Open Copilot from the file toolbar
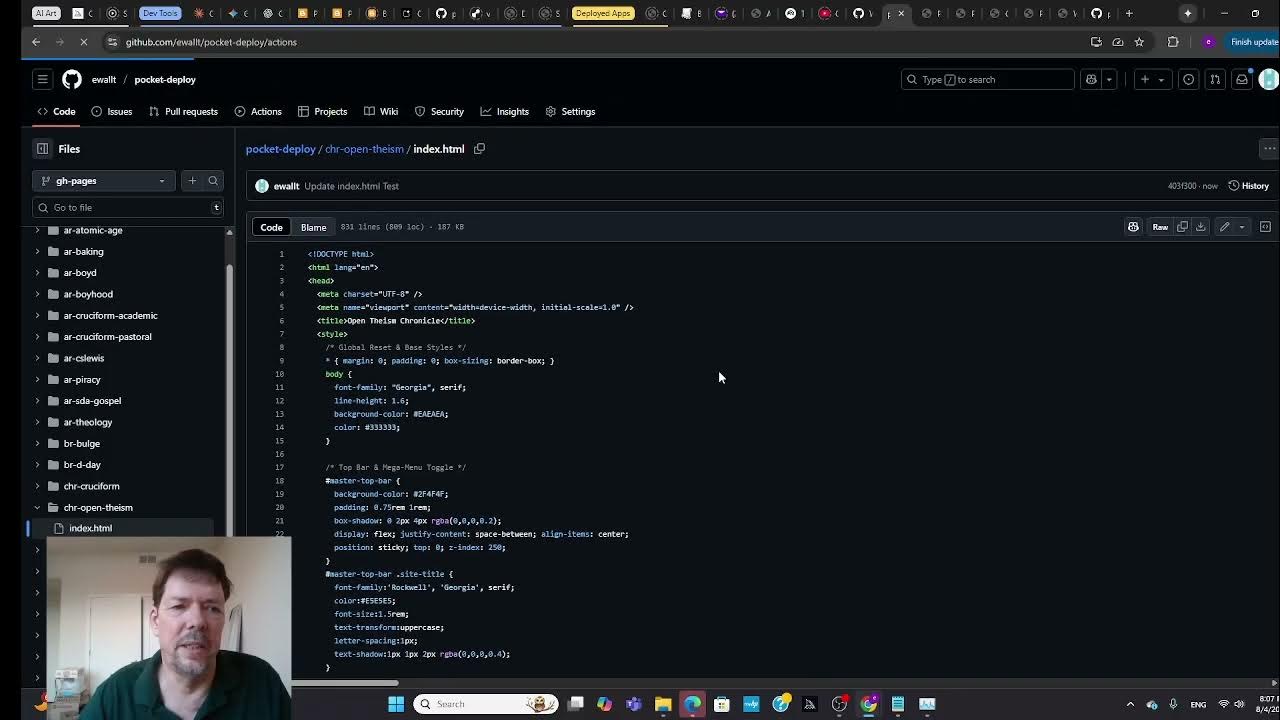This screenshot has height=720, width=1280. point(1133,227)
